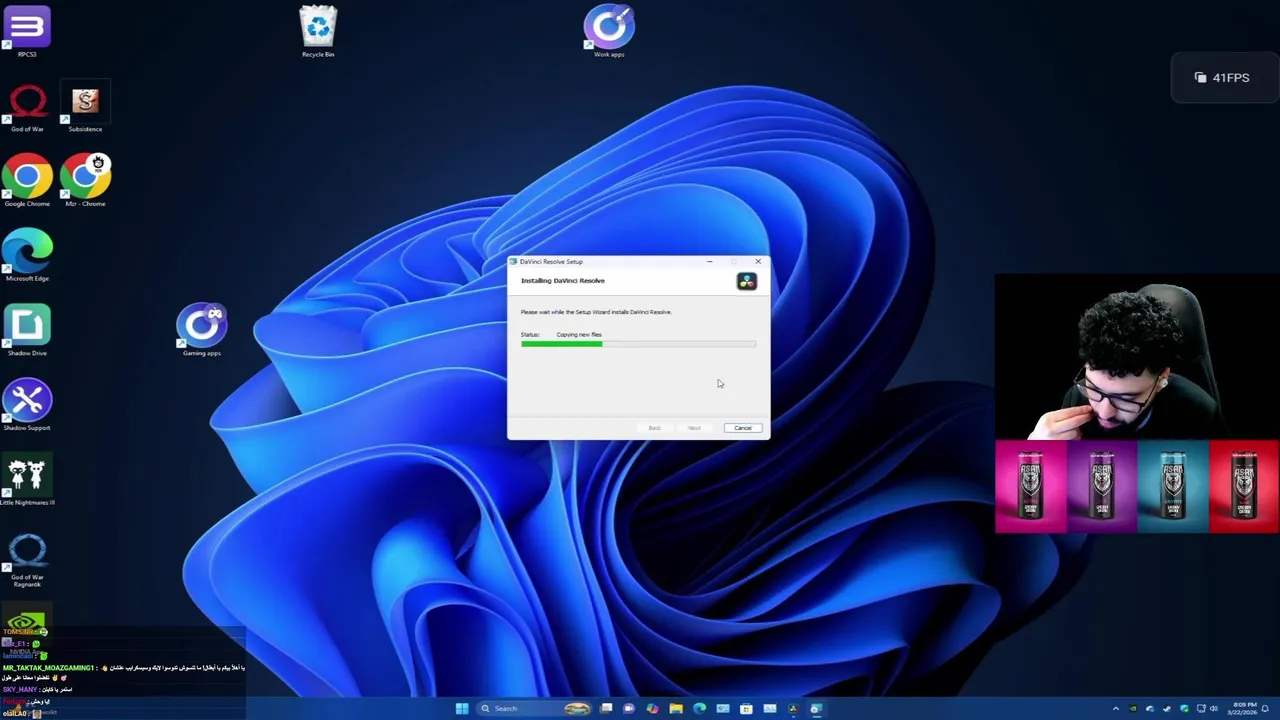Click the DaVinci Resolve logo in setup header

click(x=747, y=282)
